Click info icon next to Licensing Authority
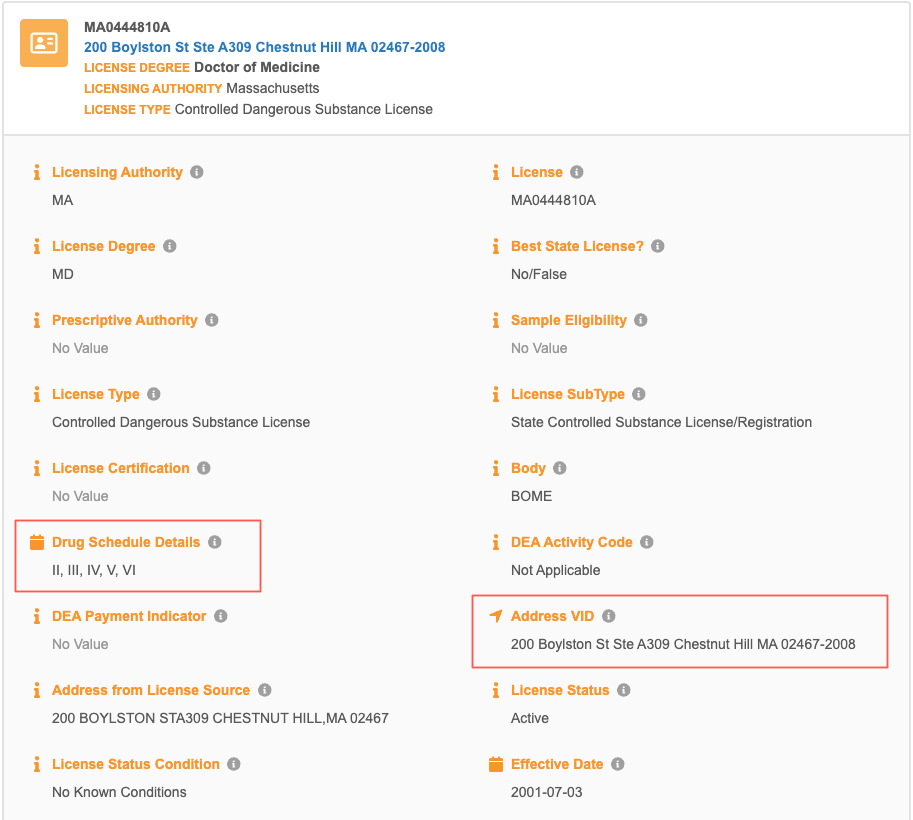 click(x=197, y=172)
